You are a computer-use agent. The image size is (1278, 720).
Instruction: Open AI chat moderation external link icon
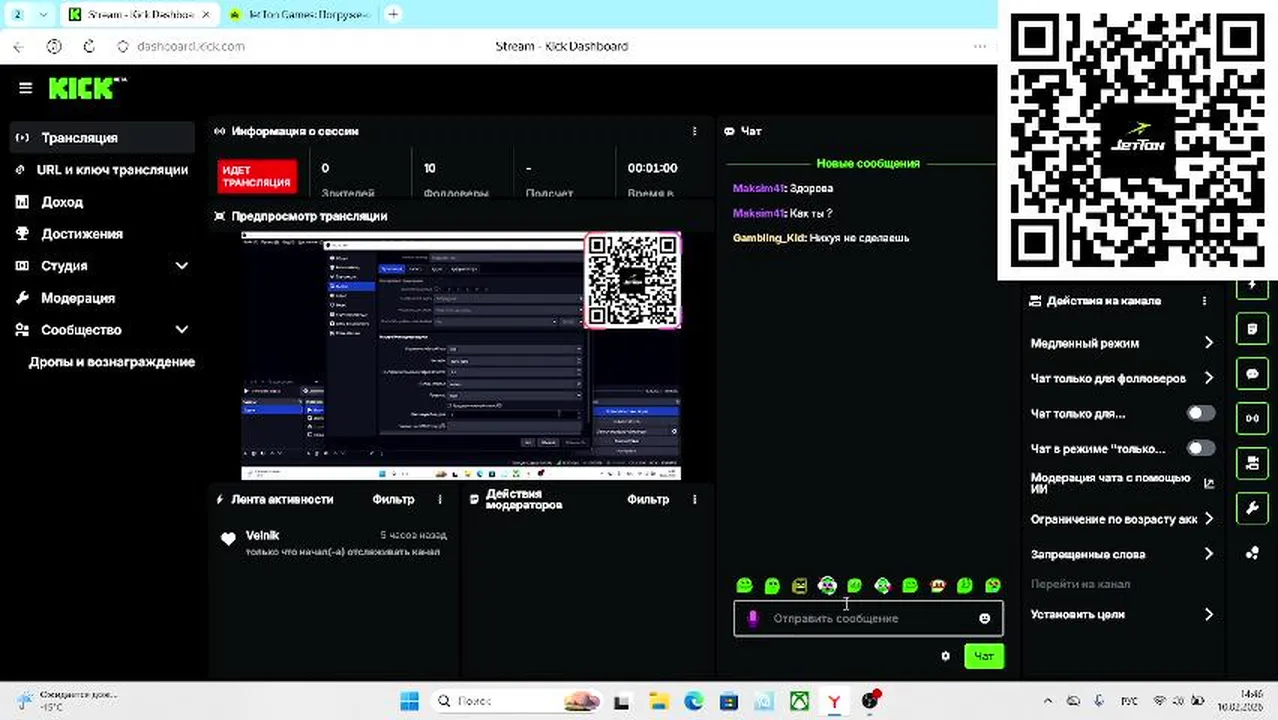click(x=1209, y=483)
